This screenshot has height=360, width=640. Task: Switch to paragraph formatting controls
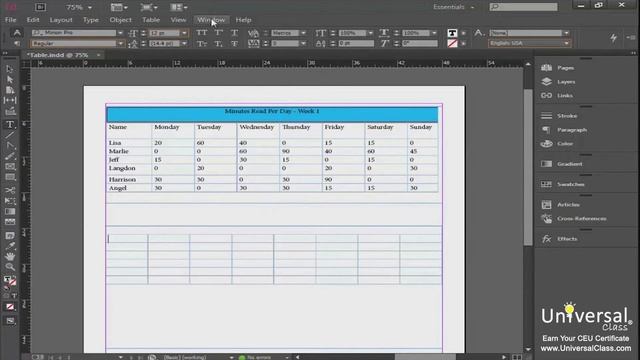click(x=17, y=43)
